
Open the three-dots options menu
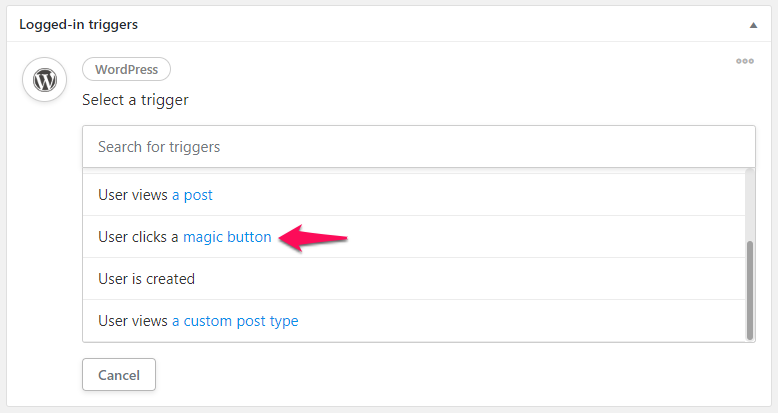tap(745, 61)
